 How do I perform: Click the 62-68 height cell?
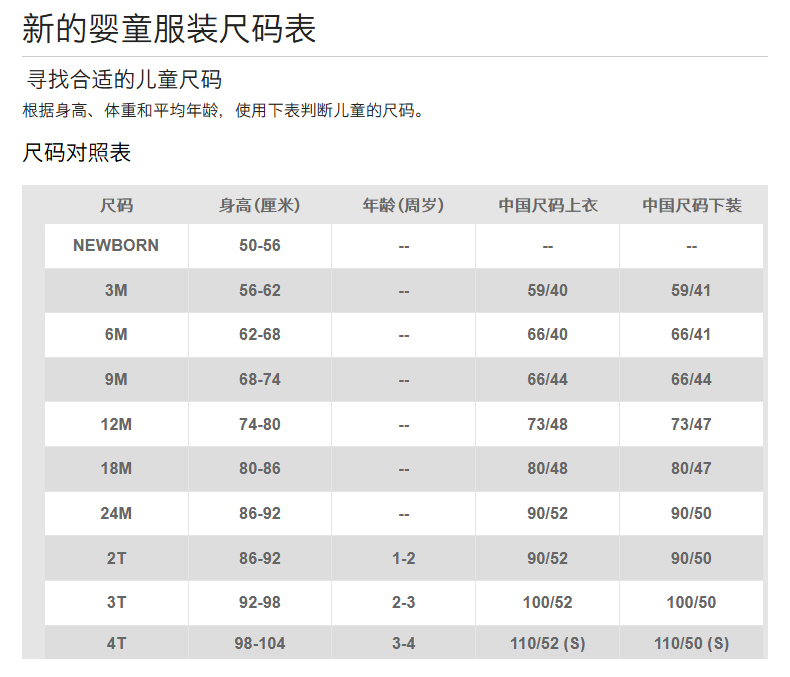pos(259,334)
